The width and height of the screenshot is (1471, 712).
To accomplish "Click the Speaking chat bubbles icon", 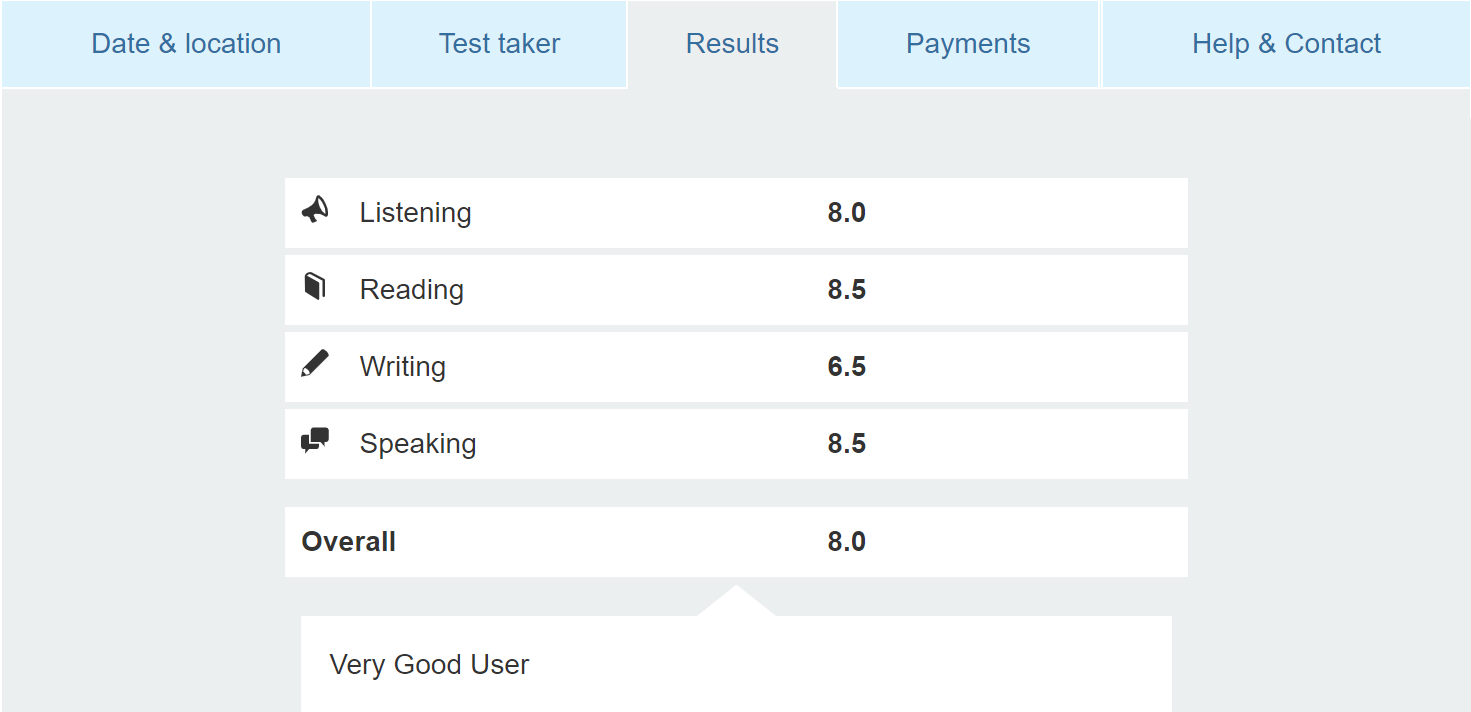I will coord(315,441).
